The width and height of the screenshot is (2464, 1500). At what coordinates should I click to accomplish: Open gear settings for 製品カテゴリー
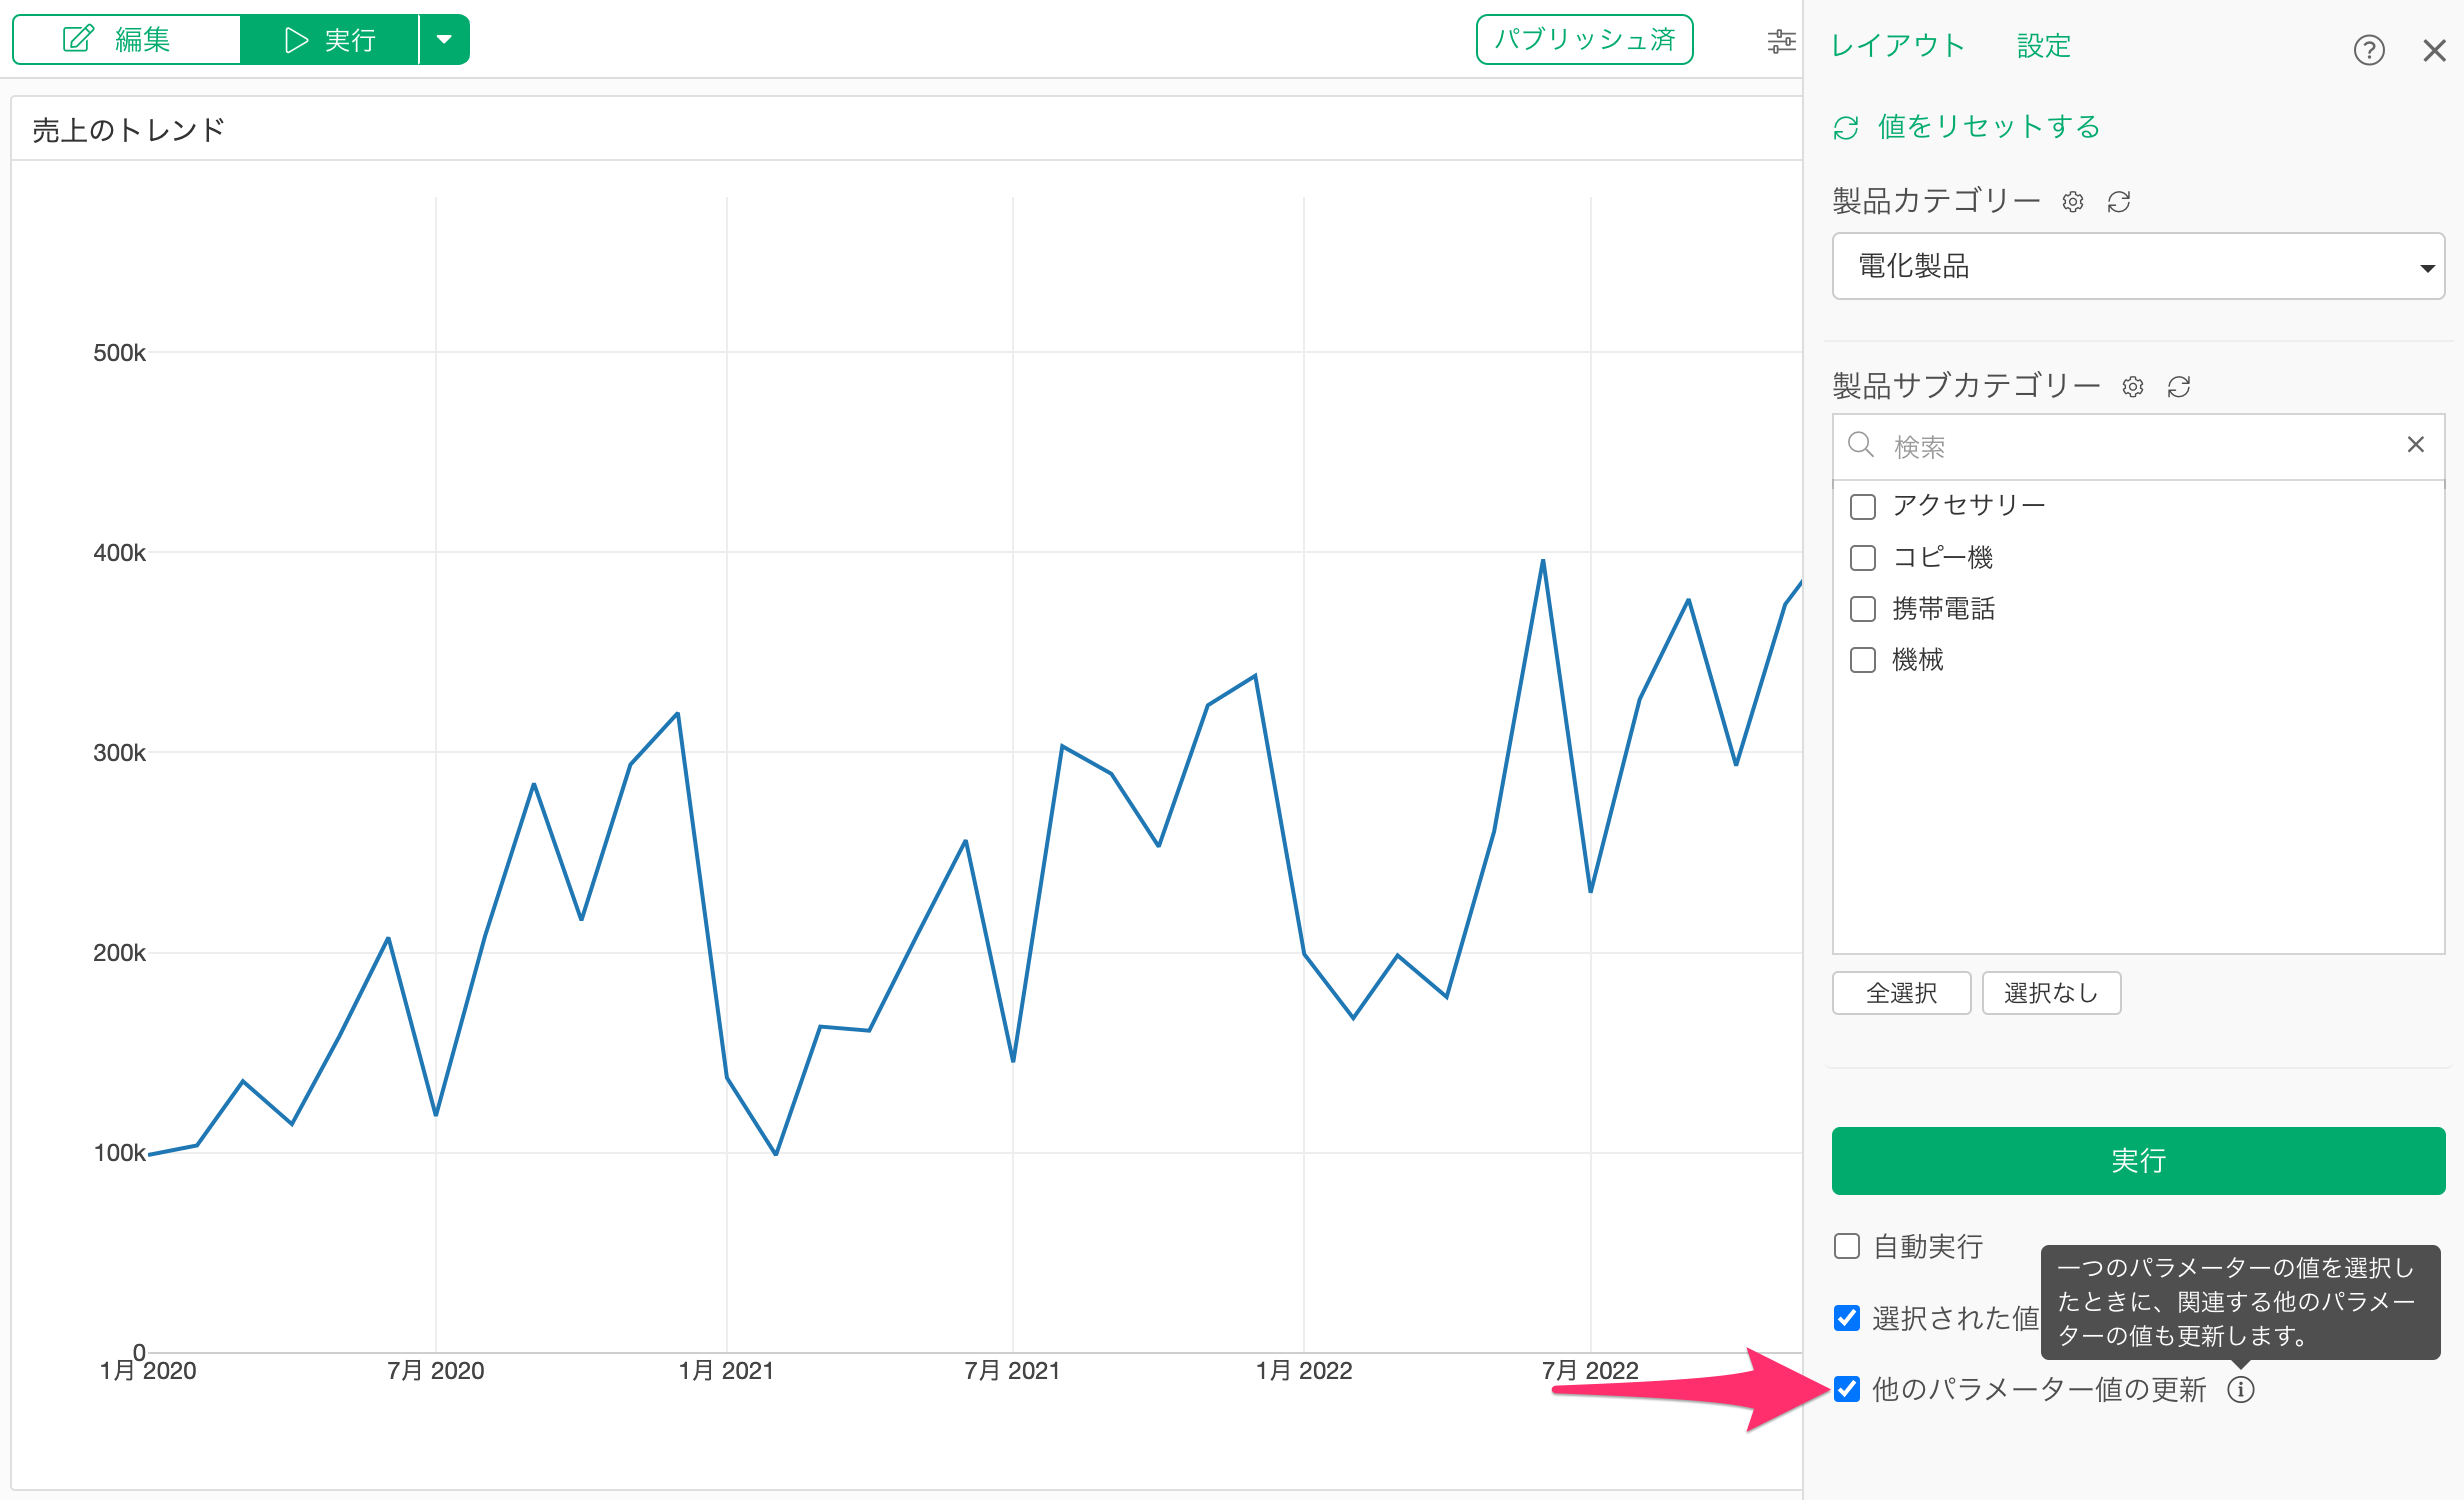2073,202
